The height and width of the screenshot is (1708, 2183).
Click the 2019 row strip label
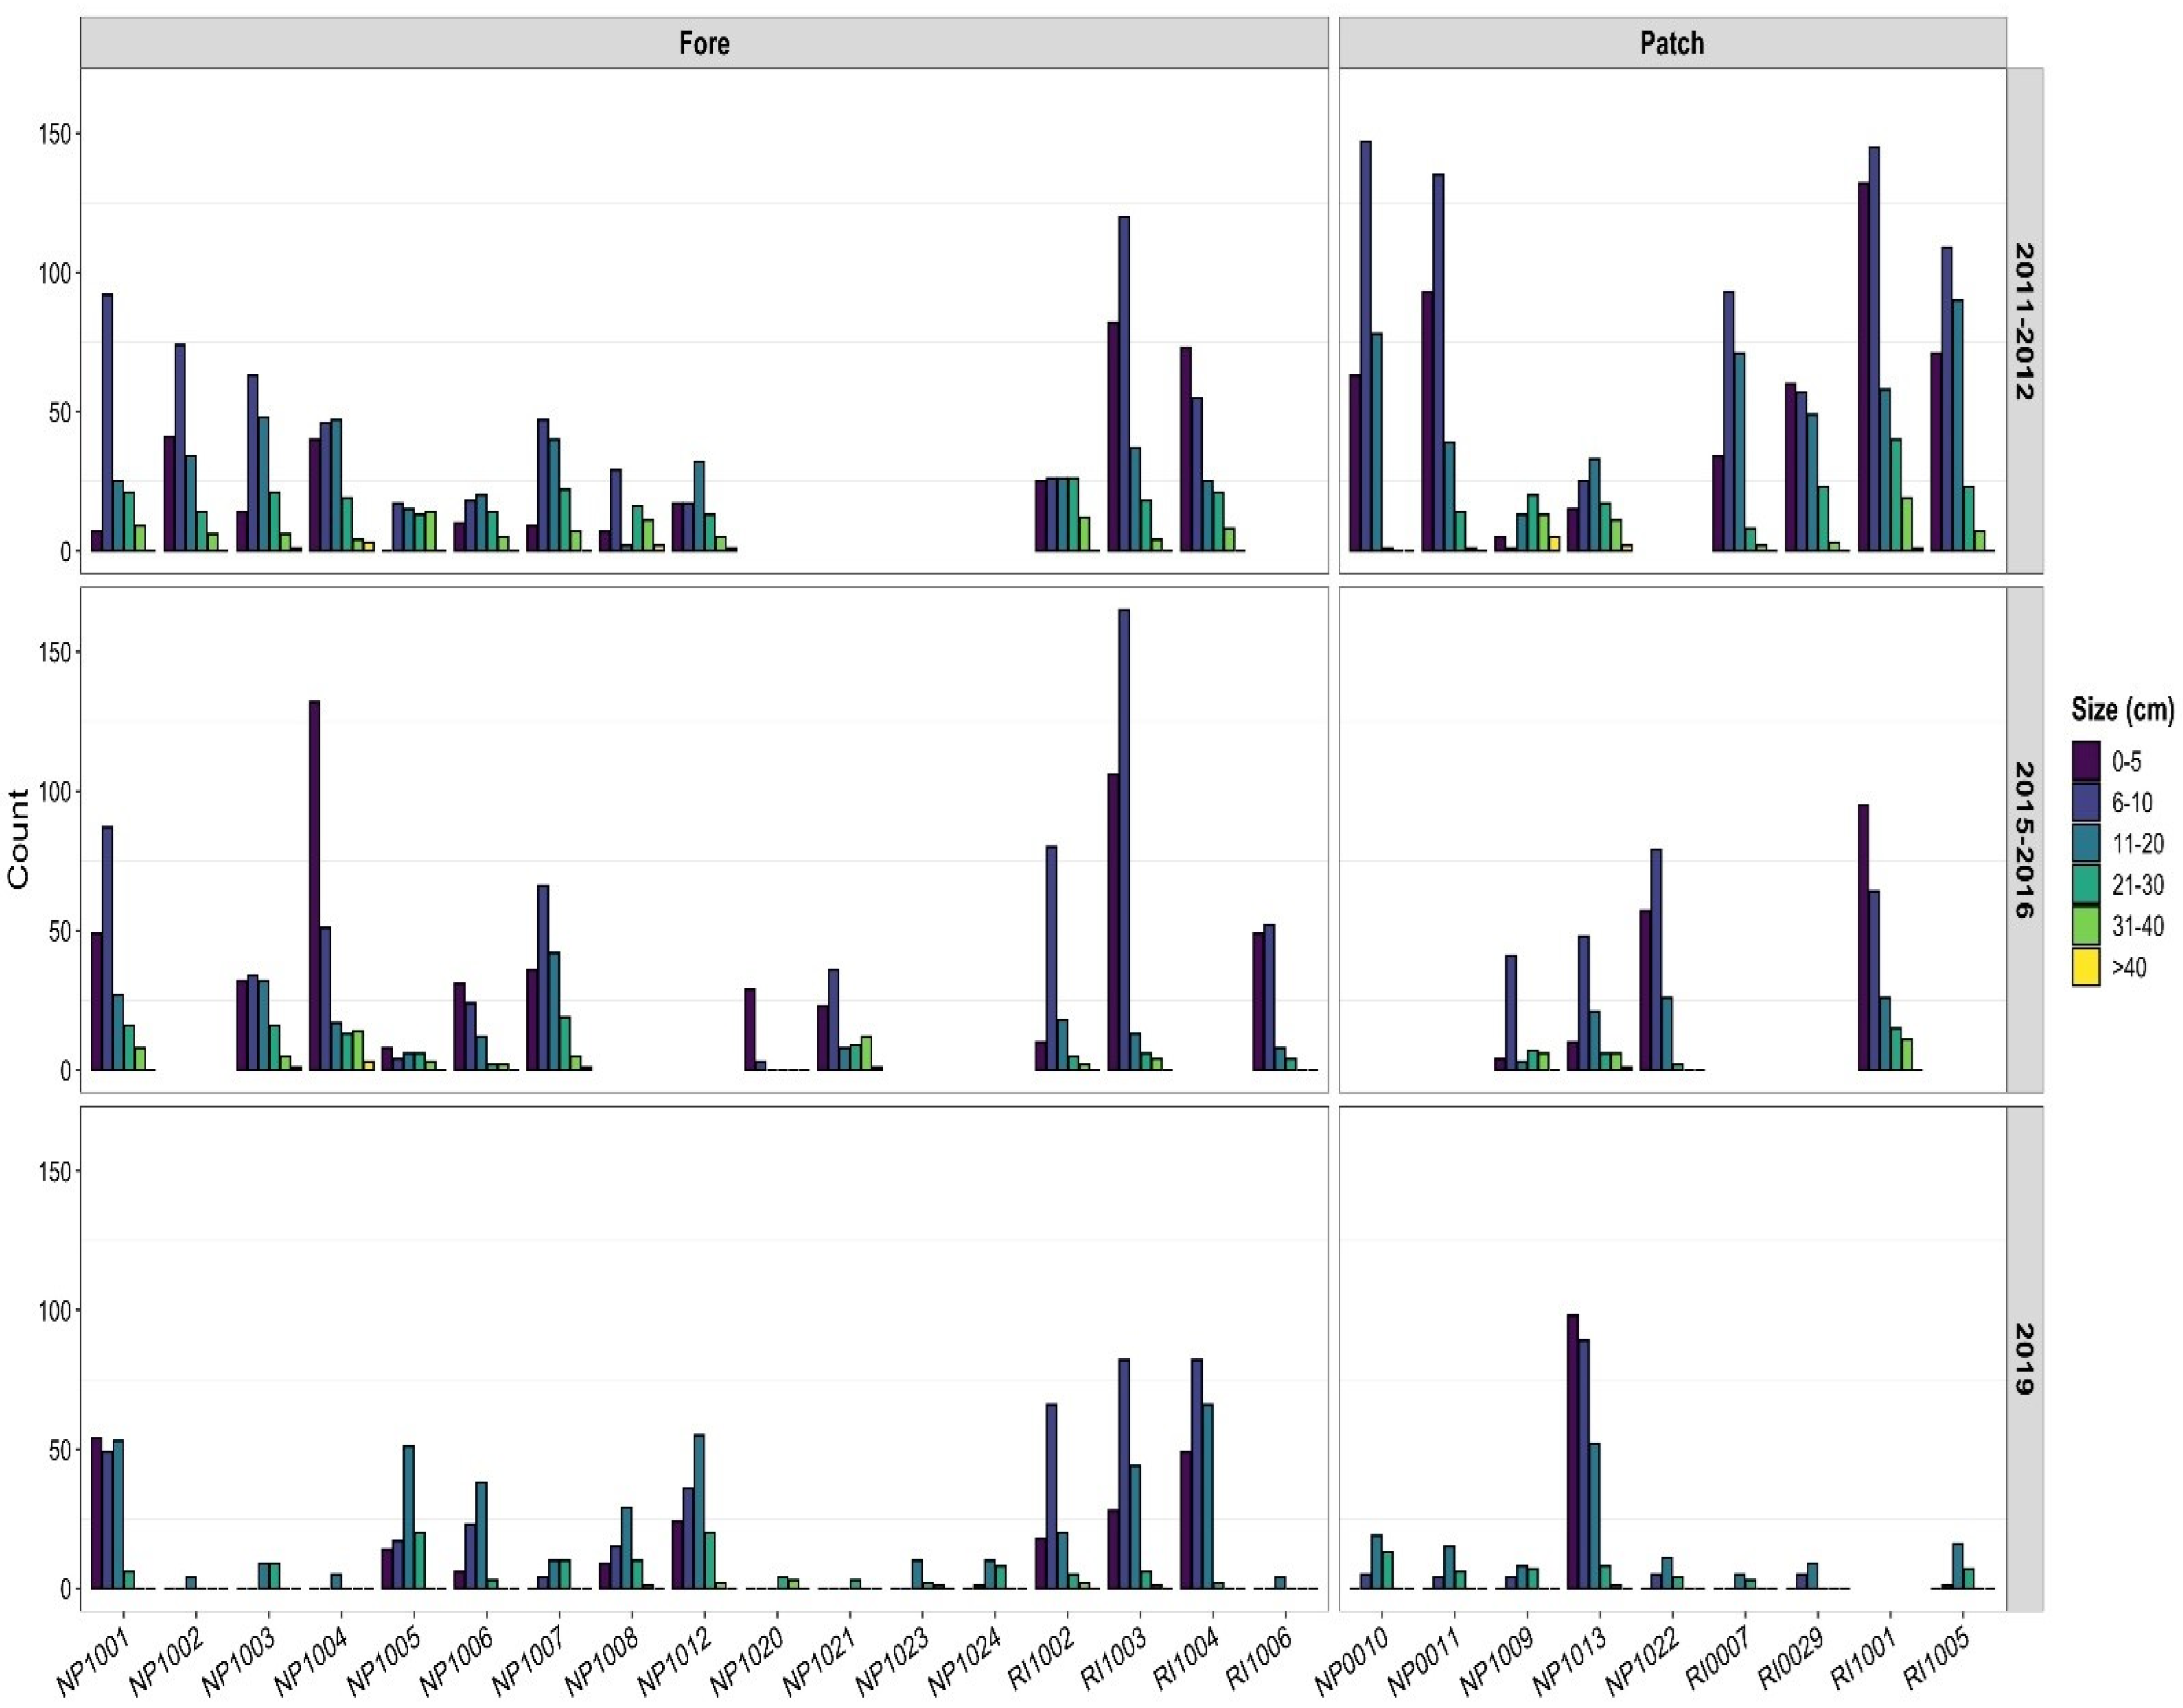(2024, 1359)
